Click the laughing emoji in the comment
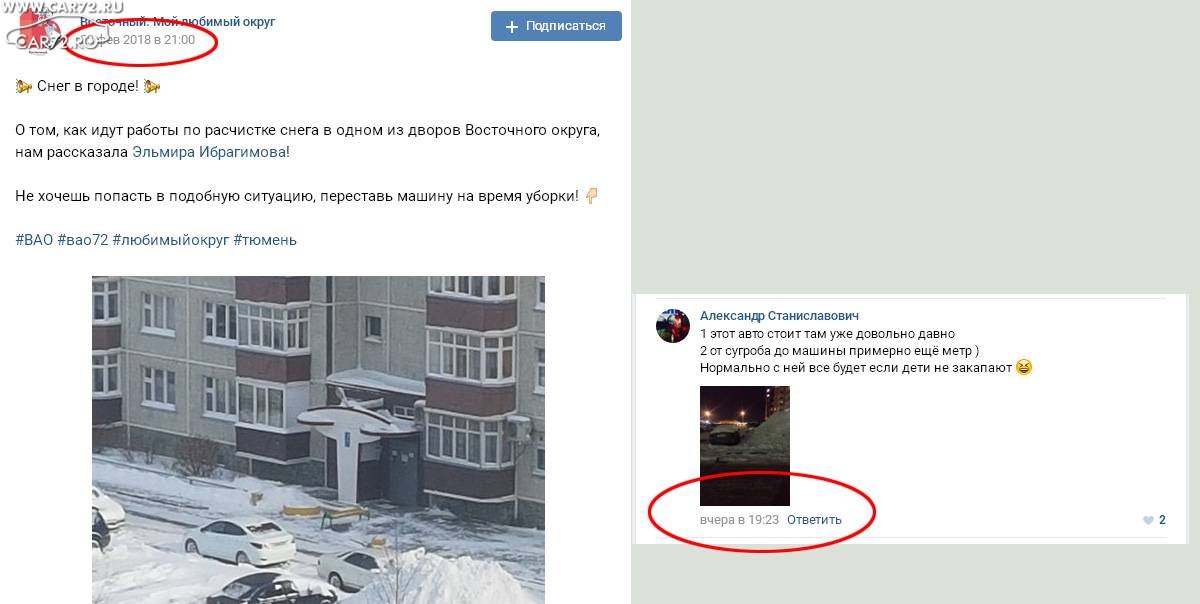 1023,367
